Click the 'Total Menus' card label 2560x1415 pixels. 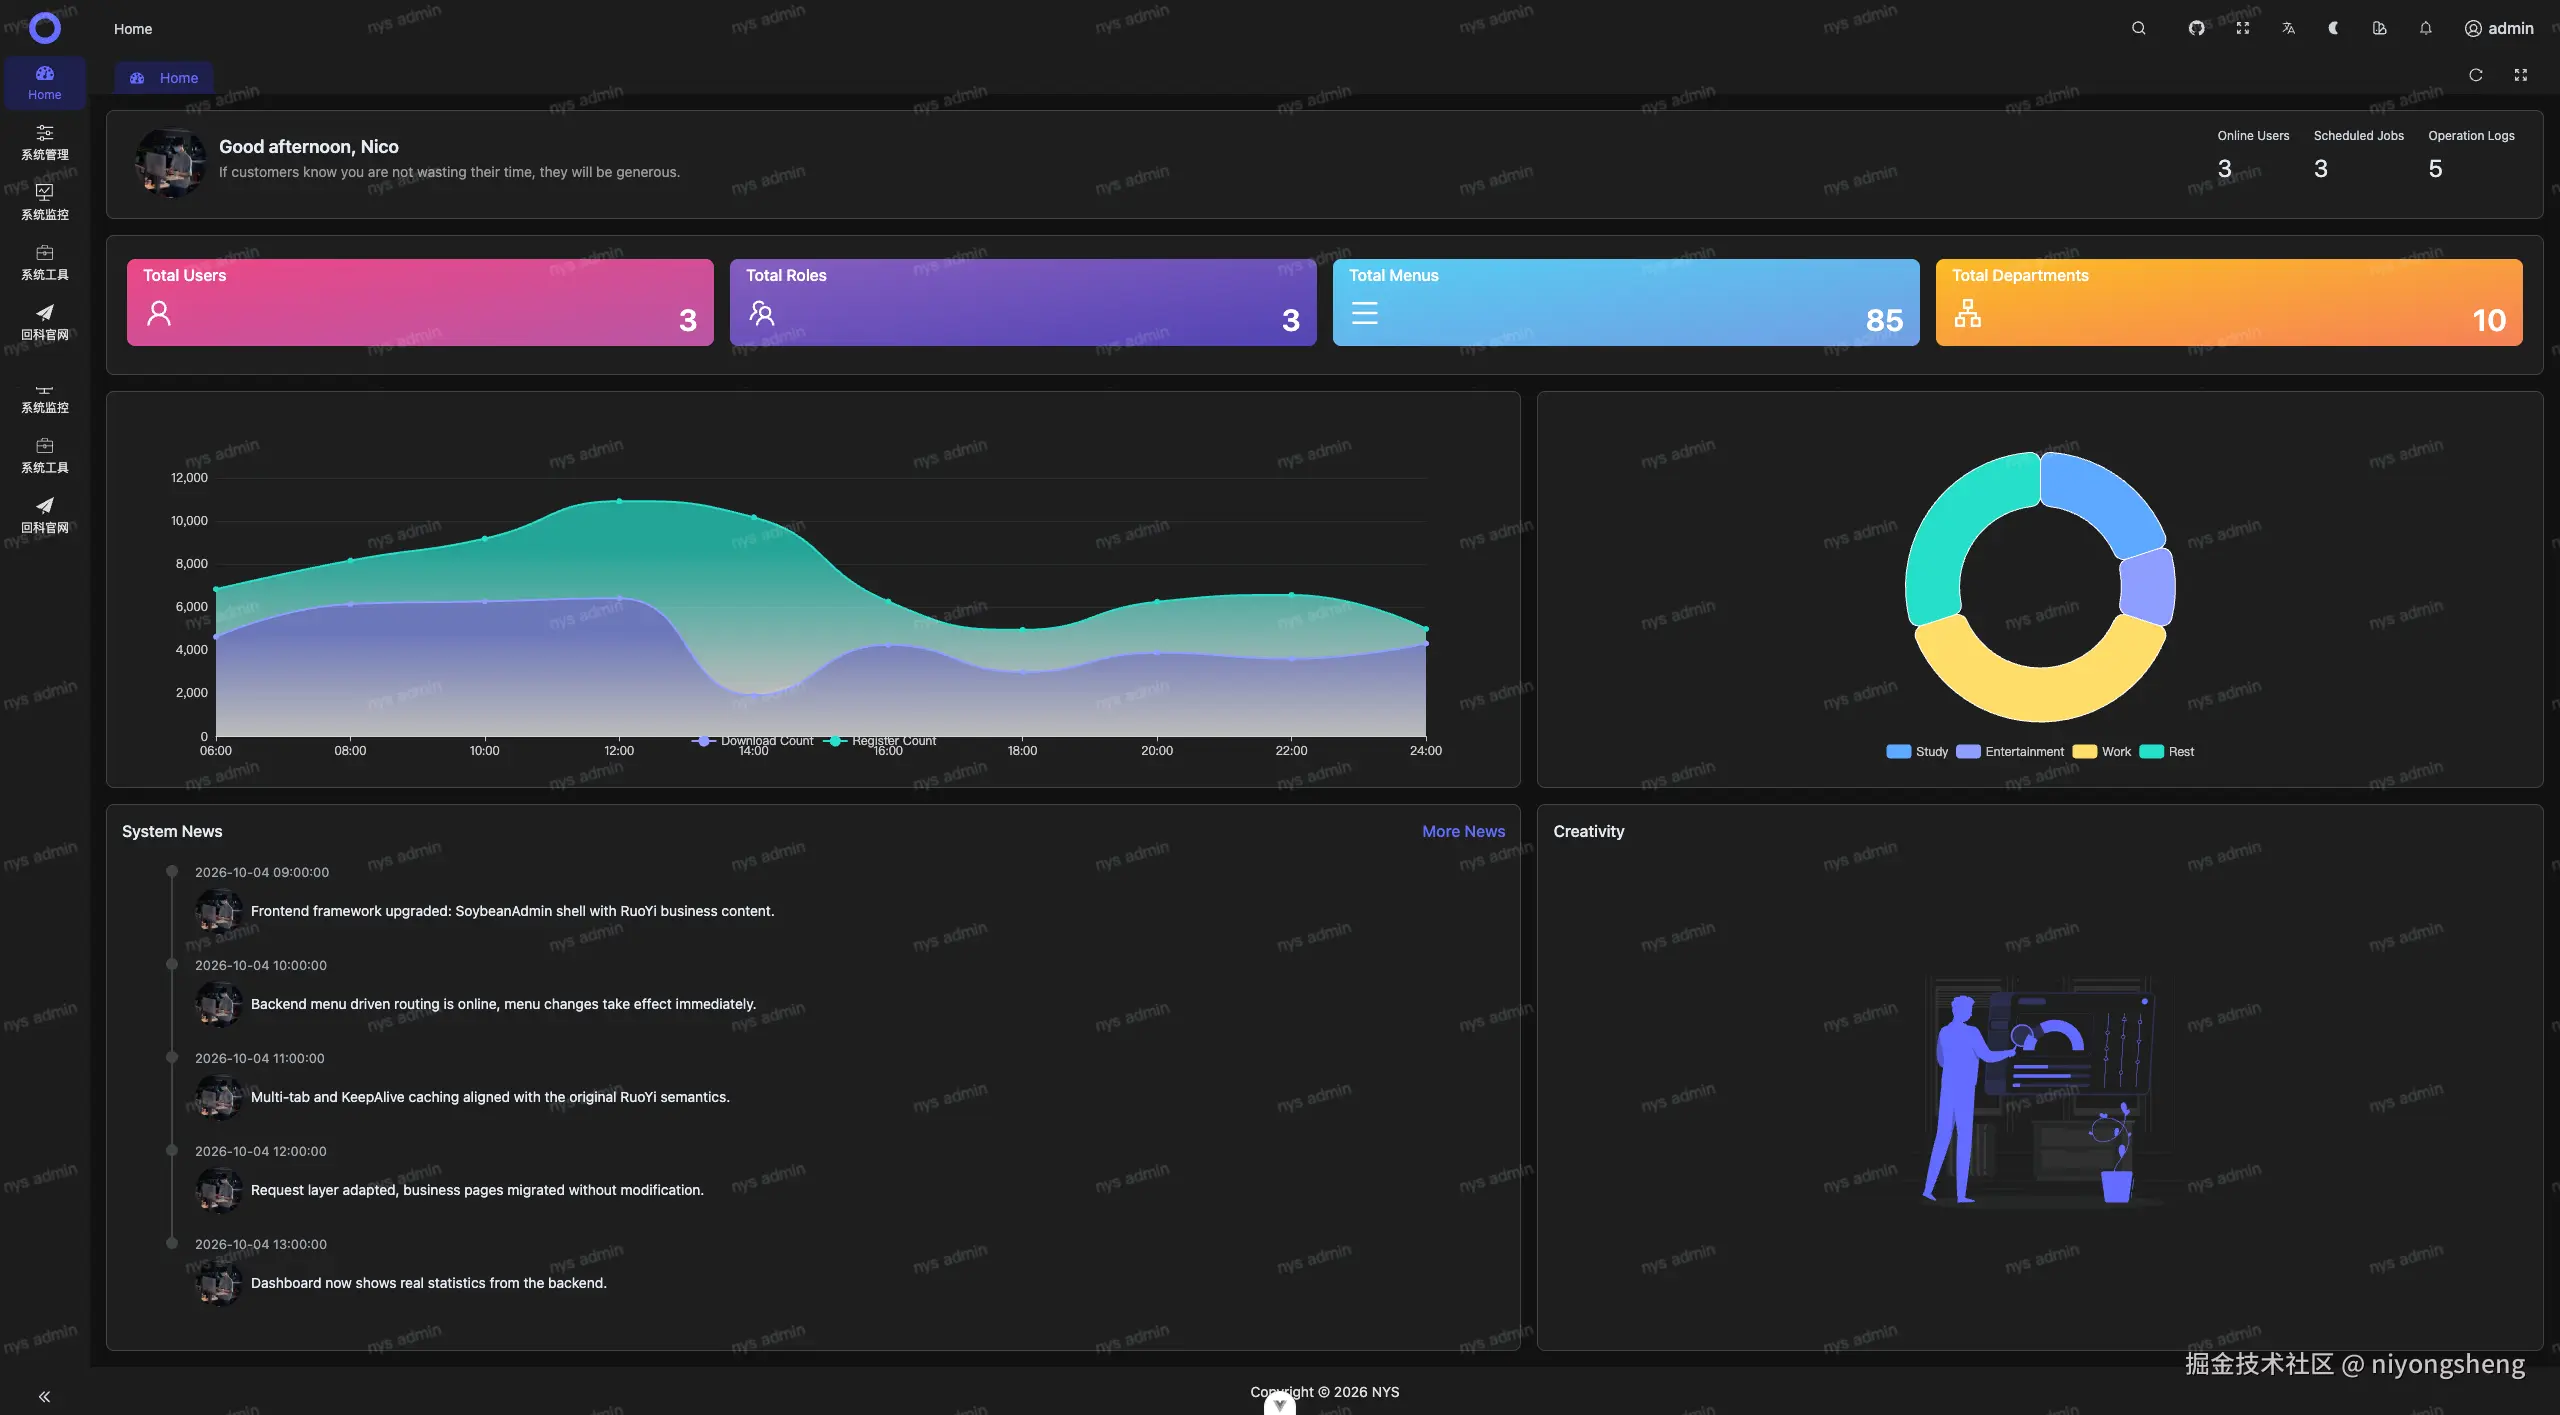[1393, 276]
